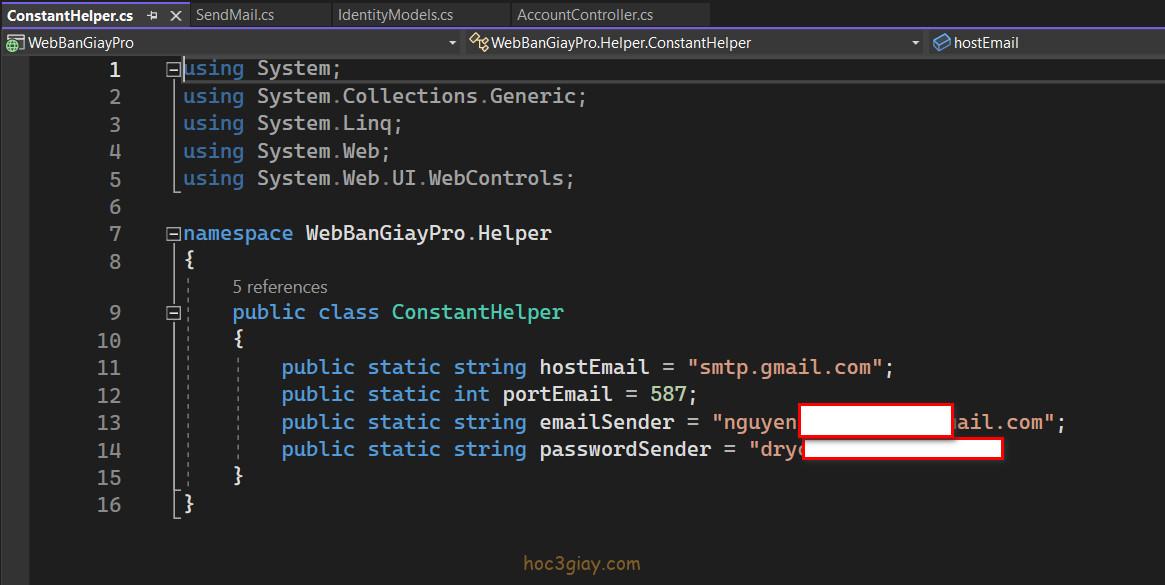Click line number 12 in the gutter
Screen dimensions: 1165x585
point(108,395)
